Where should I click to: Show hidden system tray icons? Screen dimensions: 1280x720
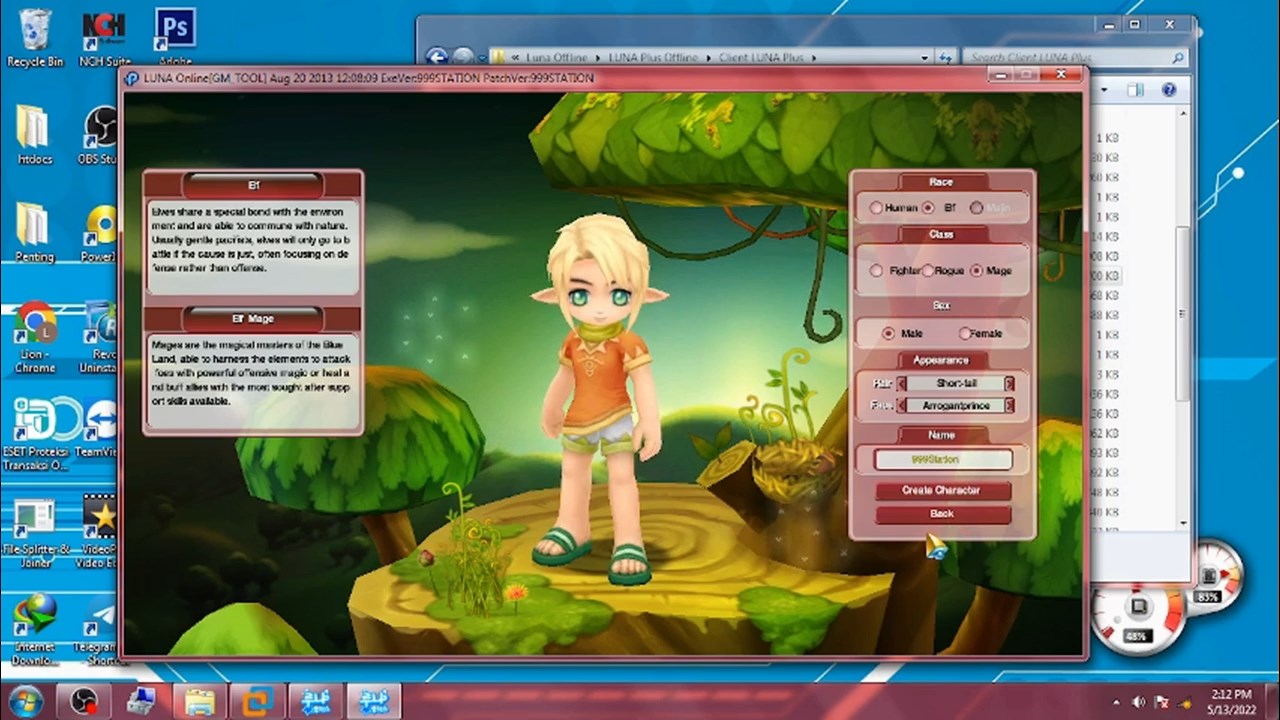(1117, 702)
